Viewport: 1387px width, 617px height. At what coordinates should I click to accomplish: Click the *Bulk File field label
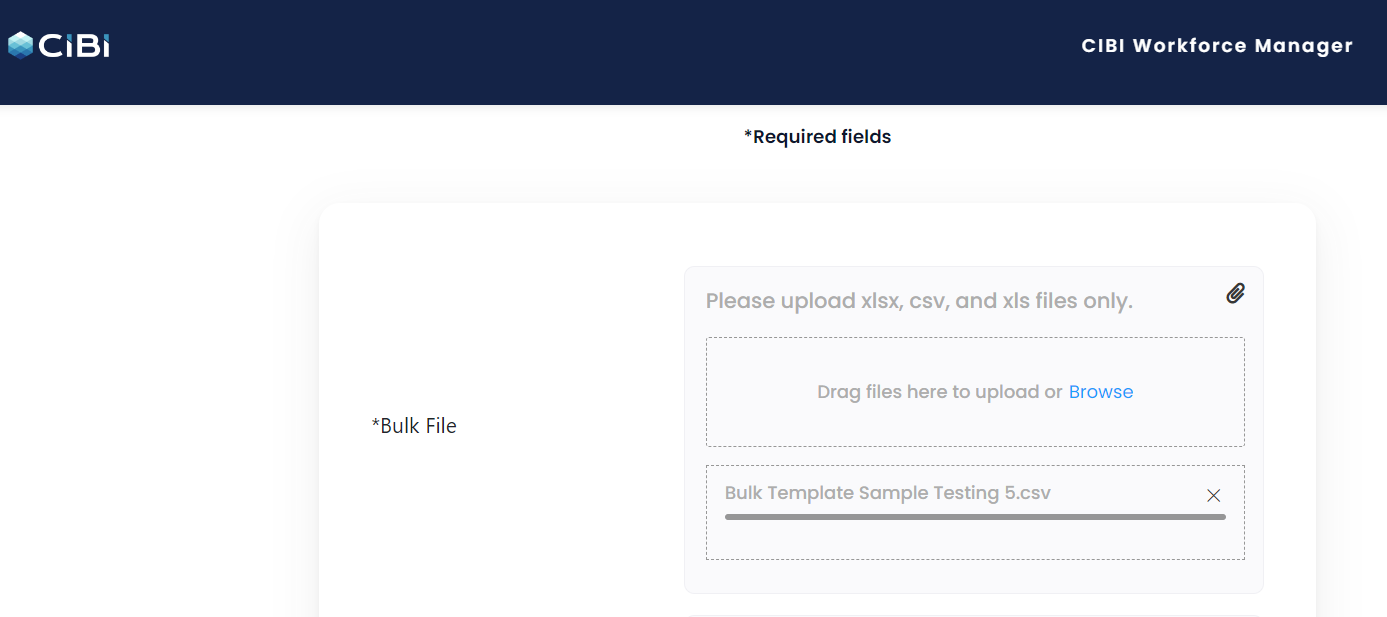point(414,426)
